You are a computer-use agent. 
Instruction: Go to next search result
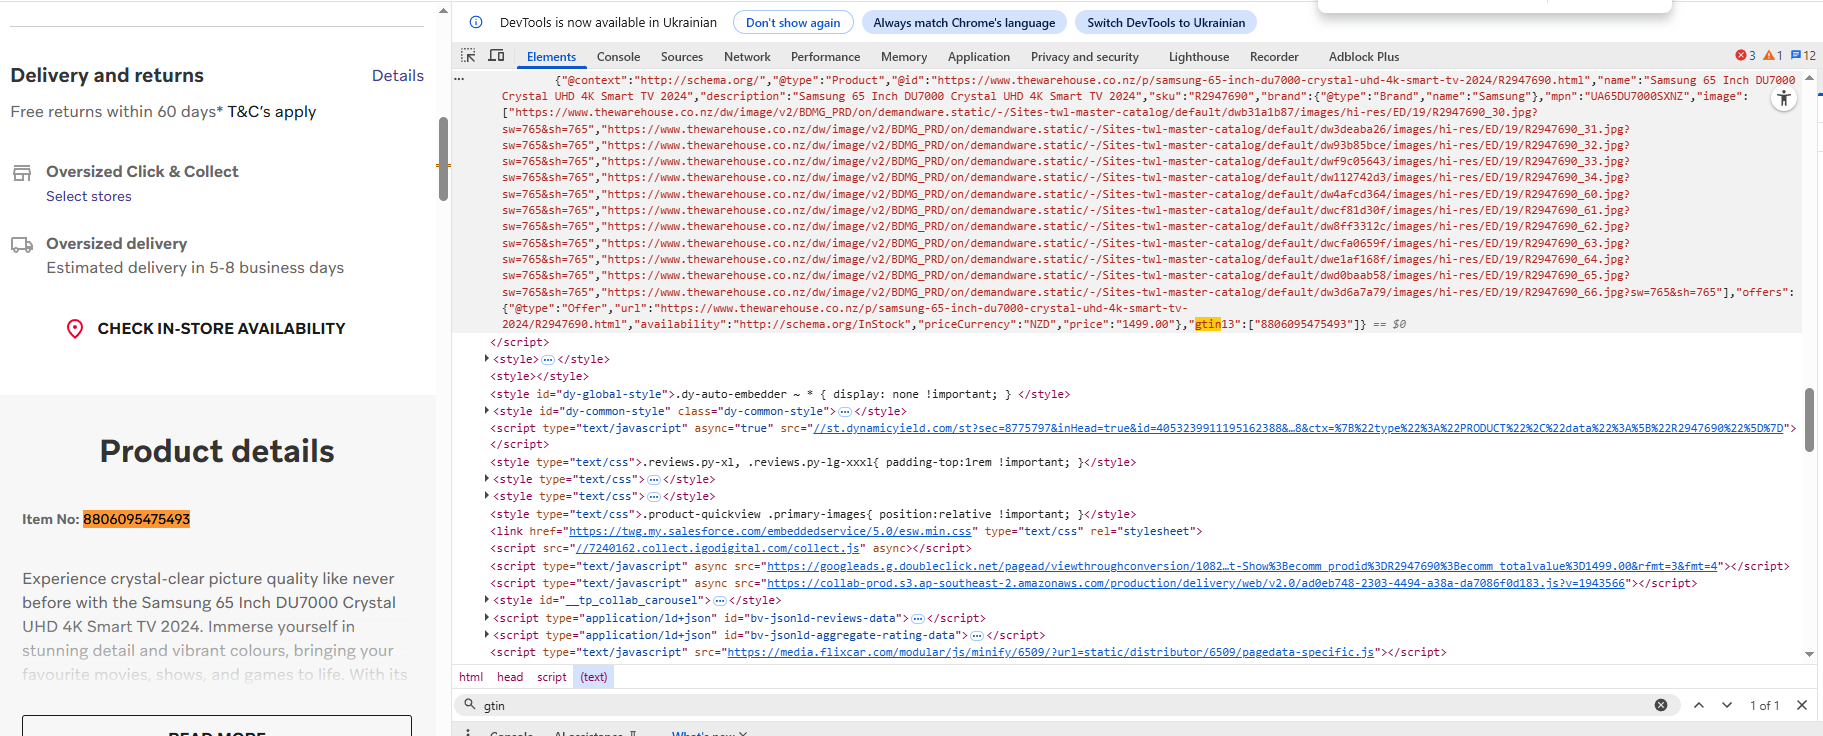tap(1727, 705)
